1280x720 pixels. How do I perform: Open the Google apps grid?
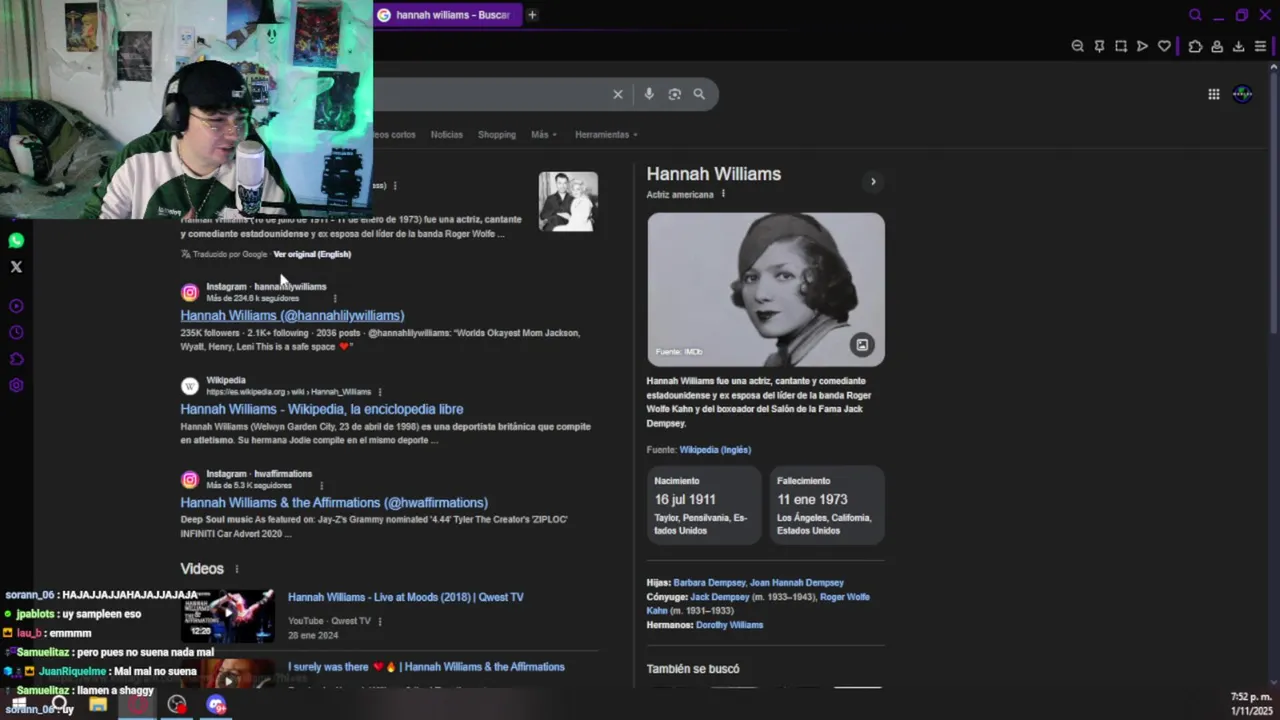1213,94
